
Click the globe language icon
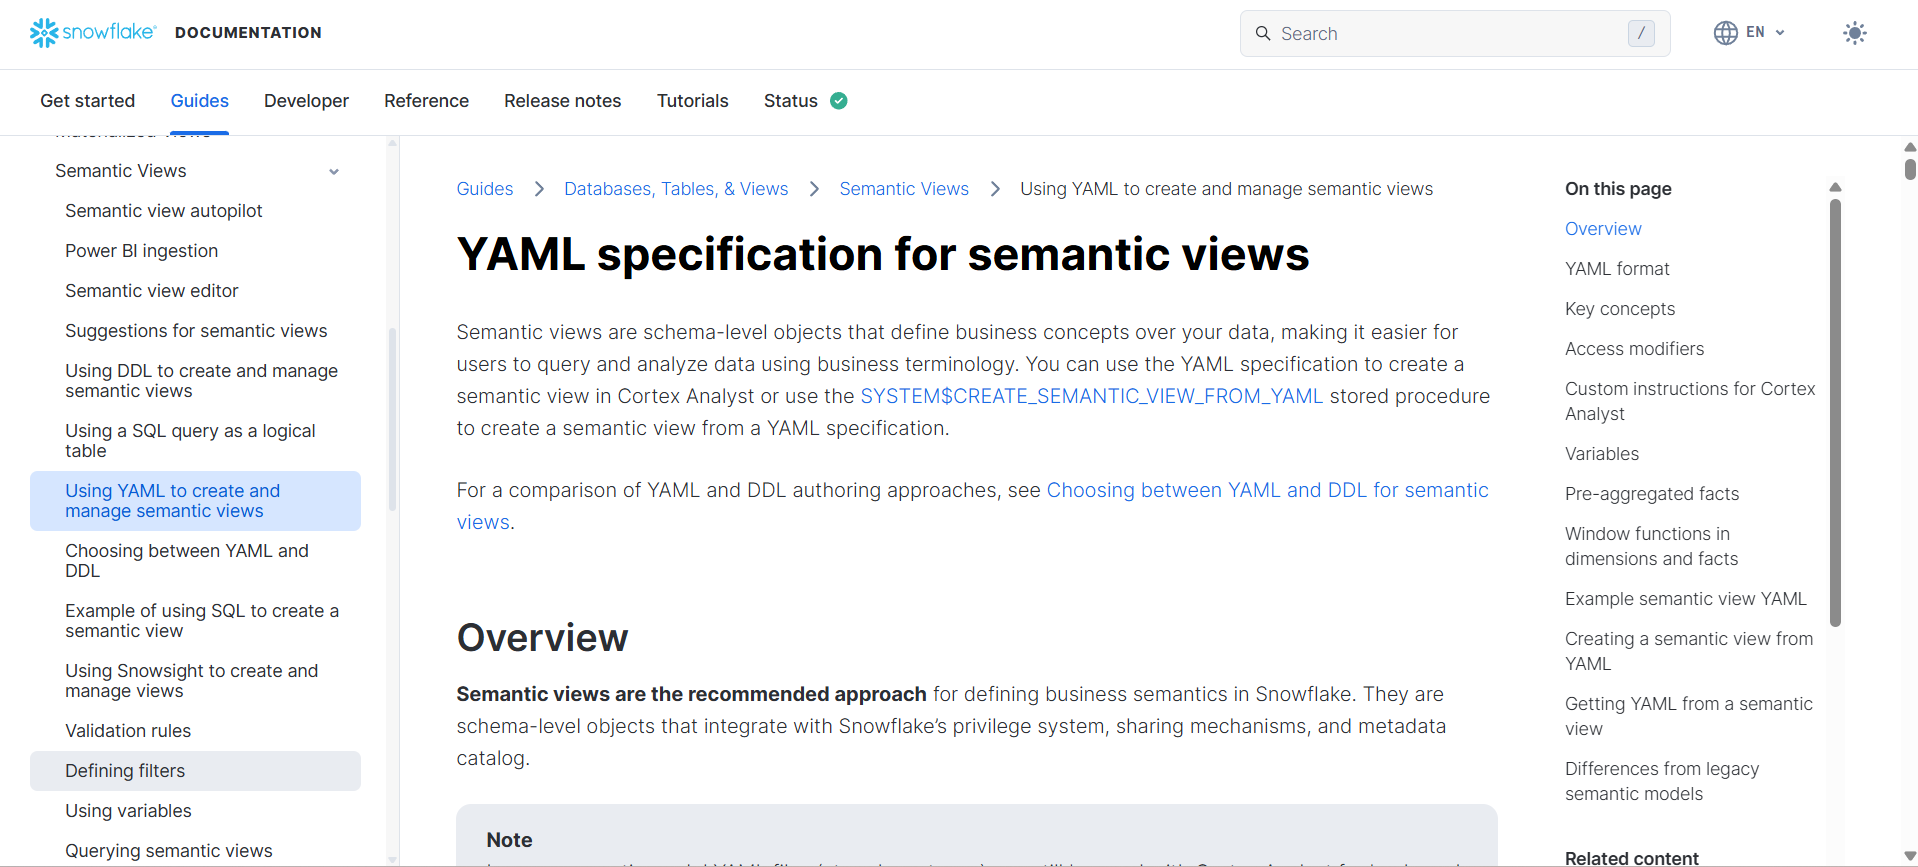pos(1725,33)
